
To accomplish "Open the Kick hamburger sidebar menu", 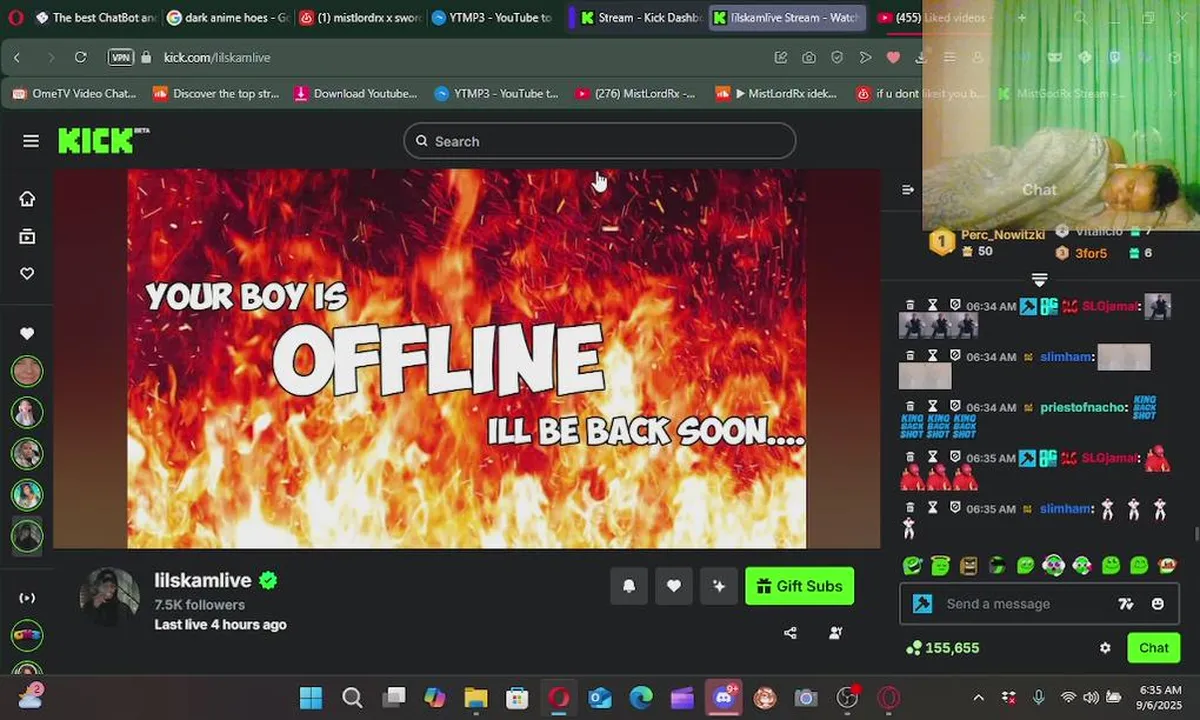I will click(x=31, y=141).
